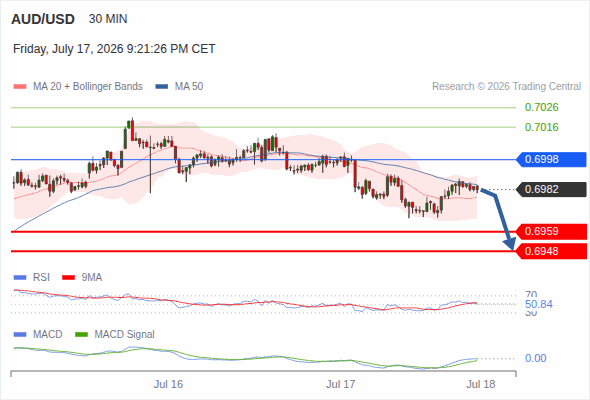Click the MACD blue legend swatch
This screenshot has width=590, height=400.
click(x=20, y=335)
